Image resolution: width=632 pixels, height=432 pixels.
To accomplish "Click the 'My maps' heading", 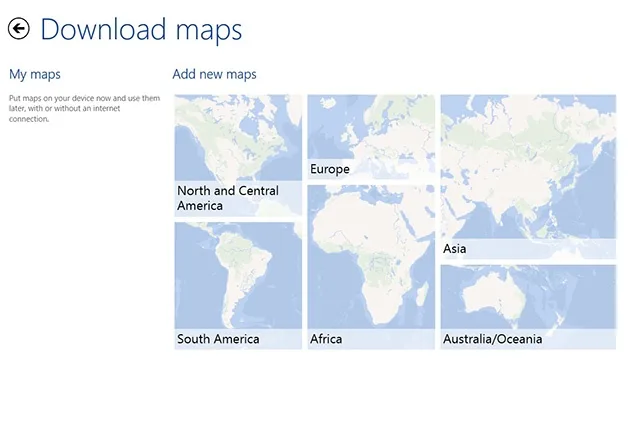I will pyautogui.click(x=35, y=75).
